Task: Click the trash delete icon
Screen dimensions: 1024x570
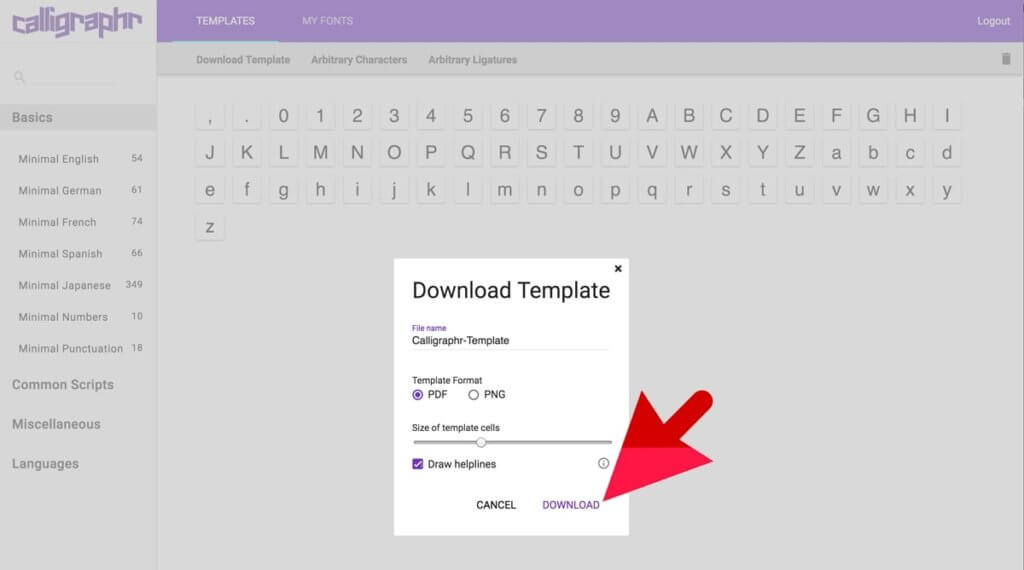Action: (x=1006, y=59)
